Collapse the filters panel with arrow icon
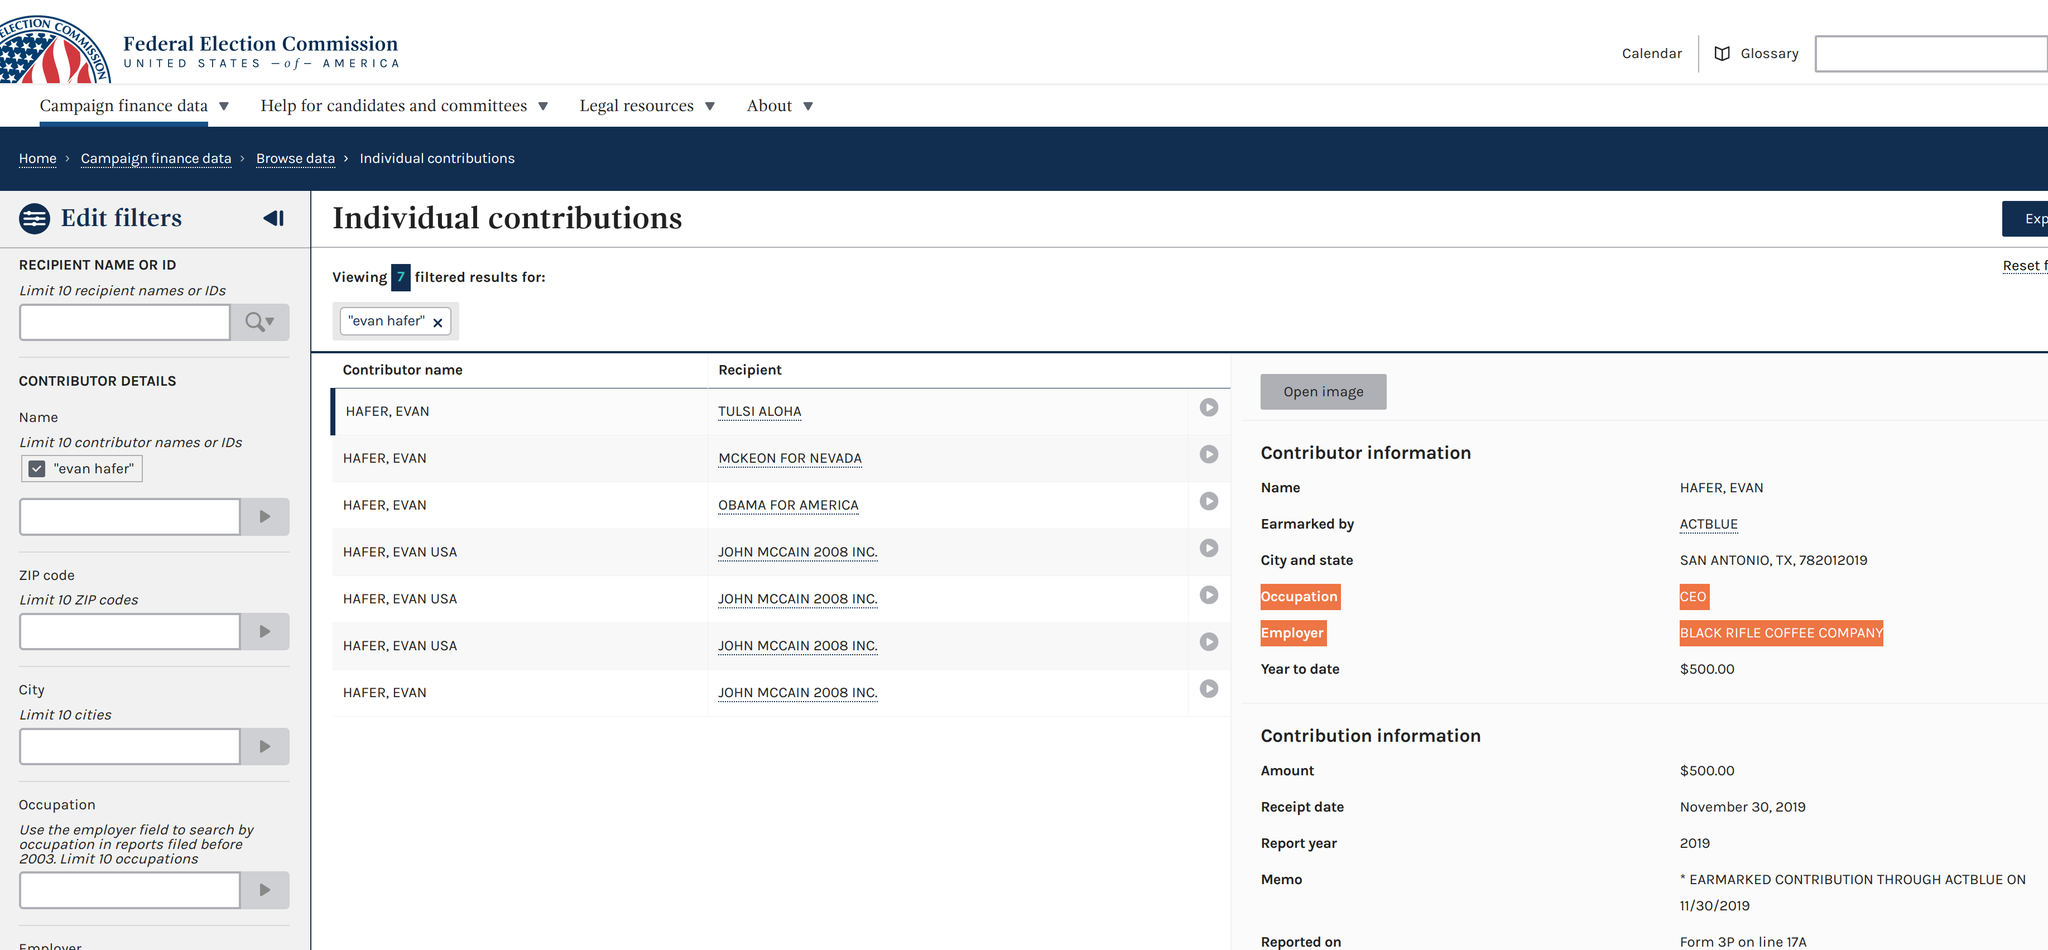This screenshot has width=2048, height=950. pos(274,218)
